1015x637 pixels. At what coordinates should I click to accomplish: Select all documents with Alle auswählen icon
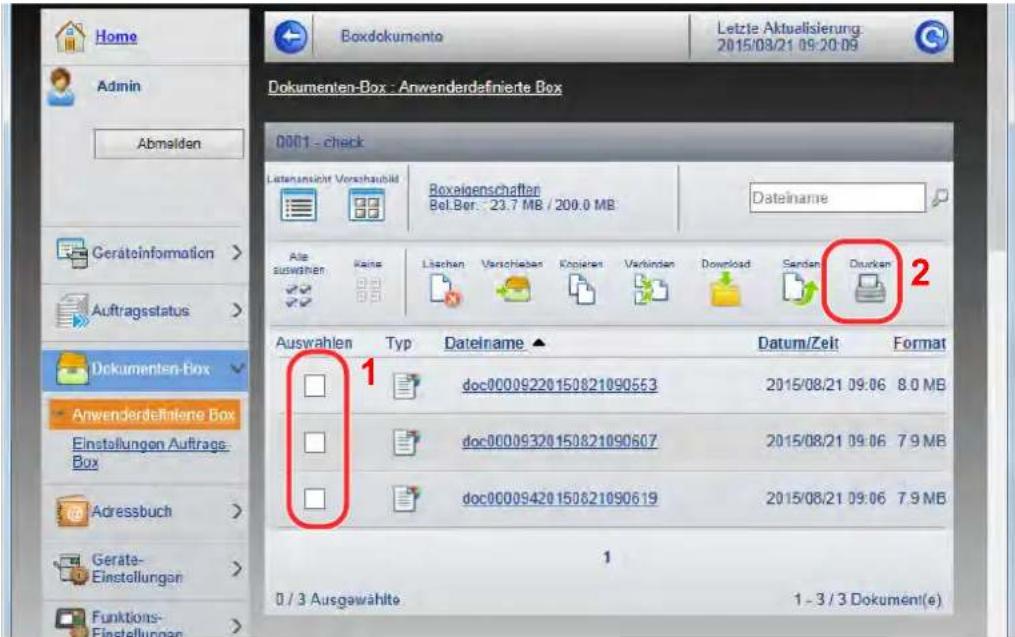coord(298,295)
